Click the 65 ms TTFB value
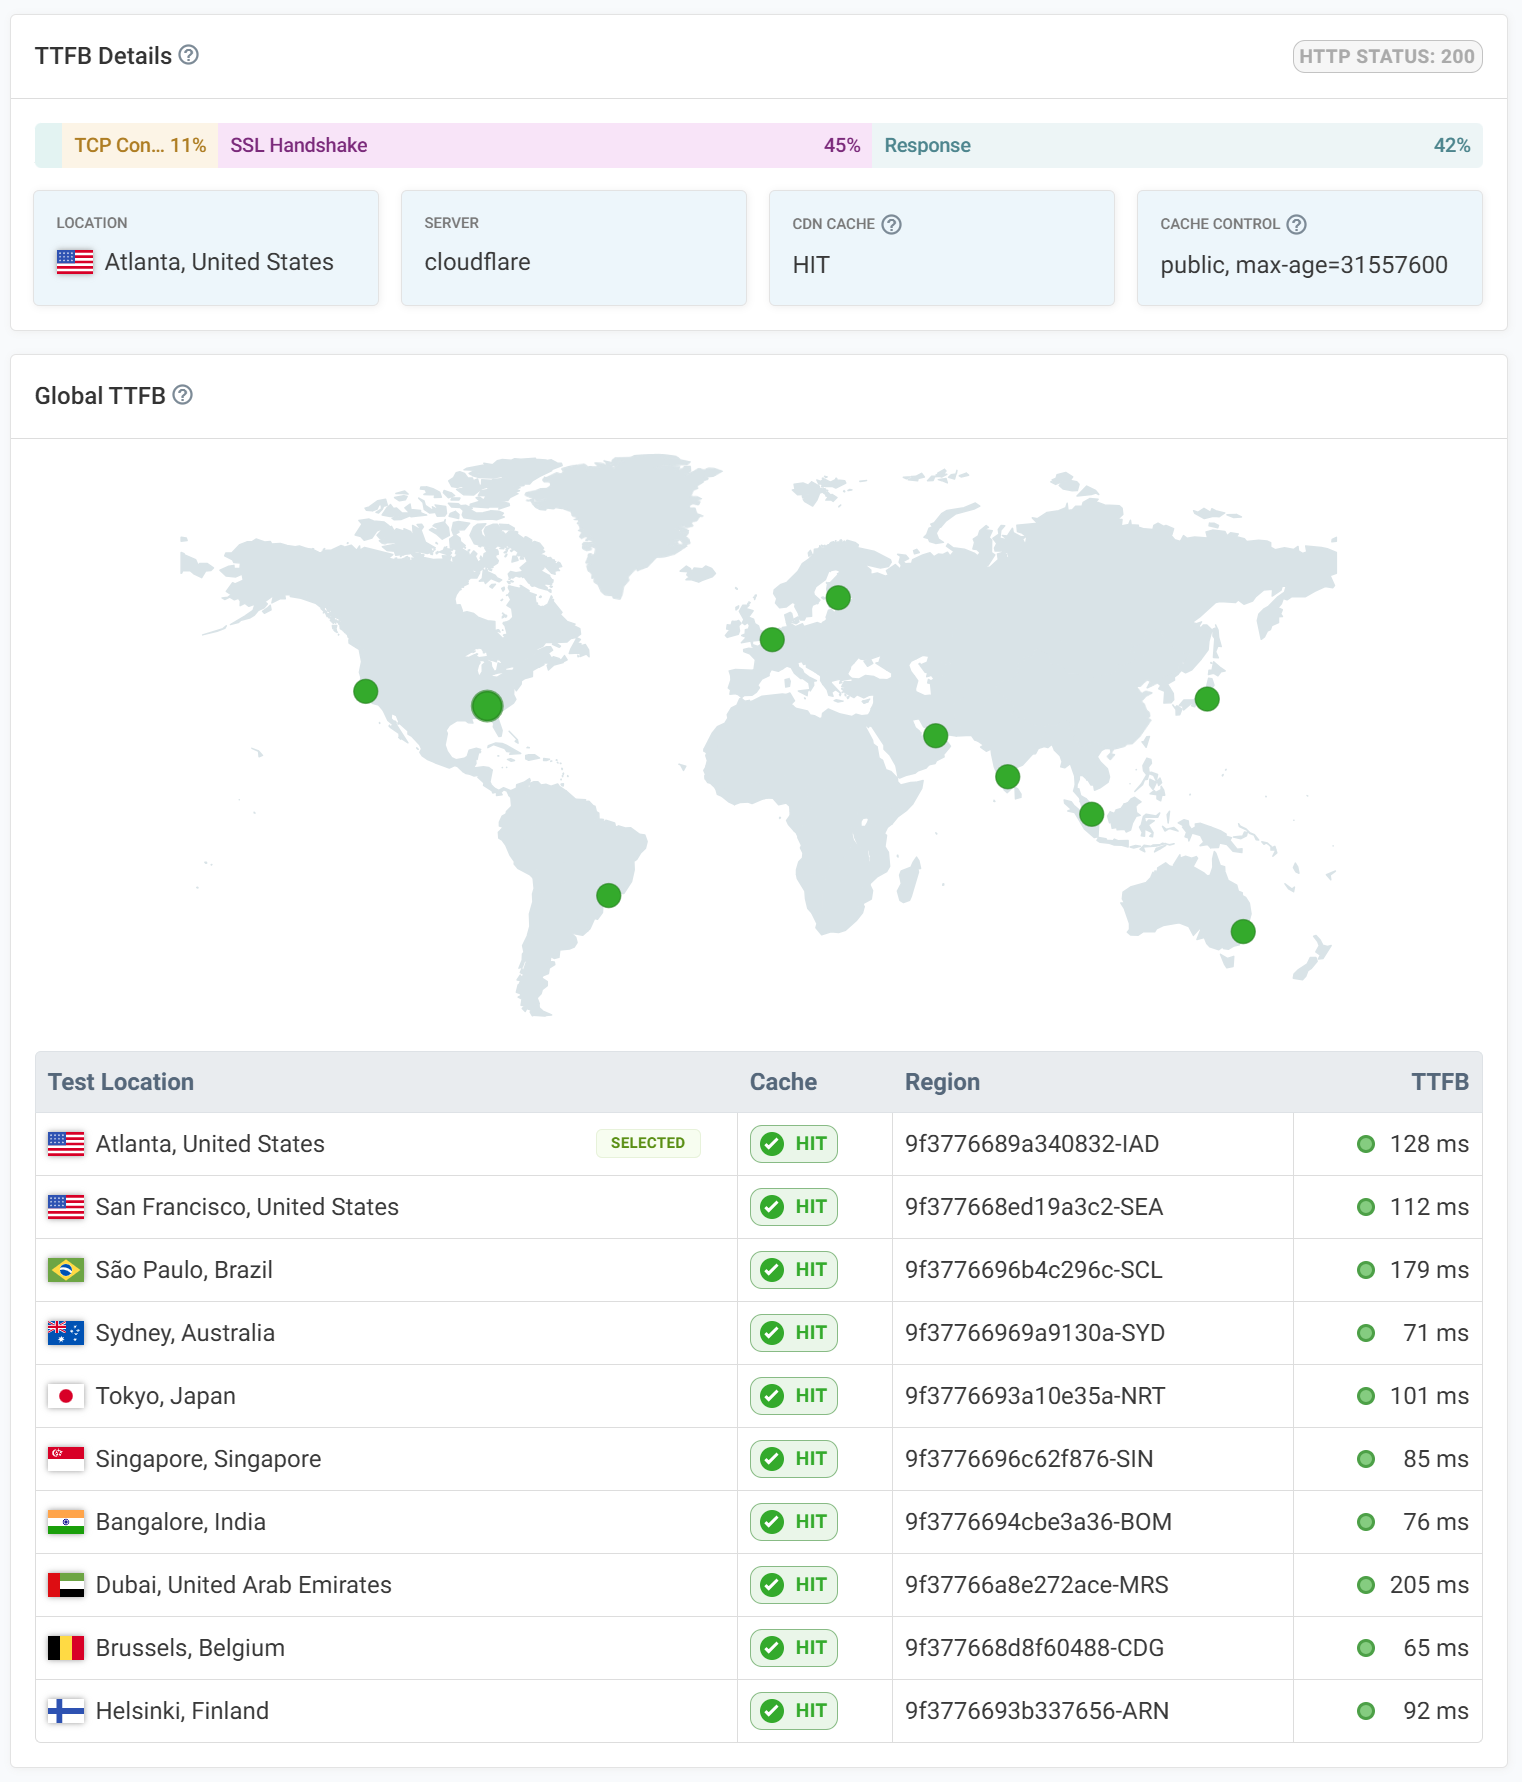The height and width of the screenshot is (1782, 1522). (x=1436, y=1648)
